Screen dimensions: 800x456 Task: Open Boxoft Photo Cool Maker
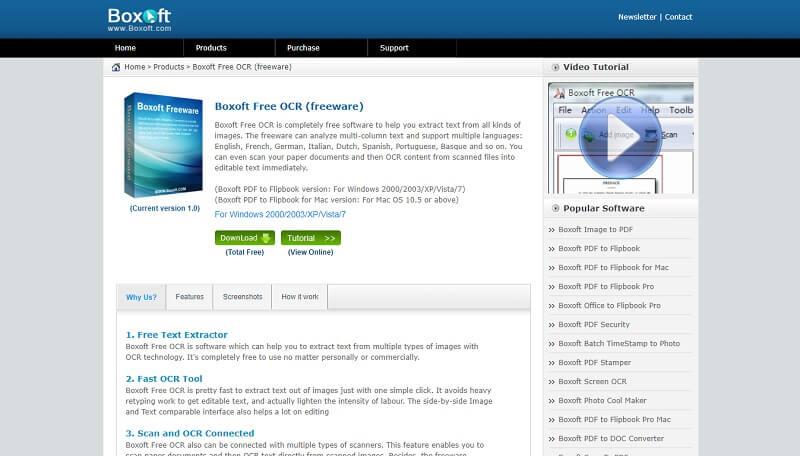pos(602,400)
